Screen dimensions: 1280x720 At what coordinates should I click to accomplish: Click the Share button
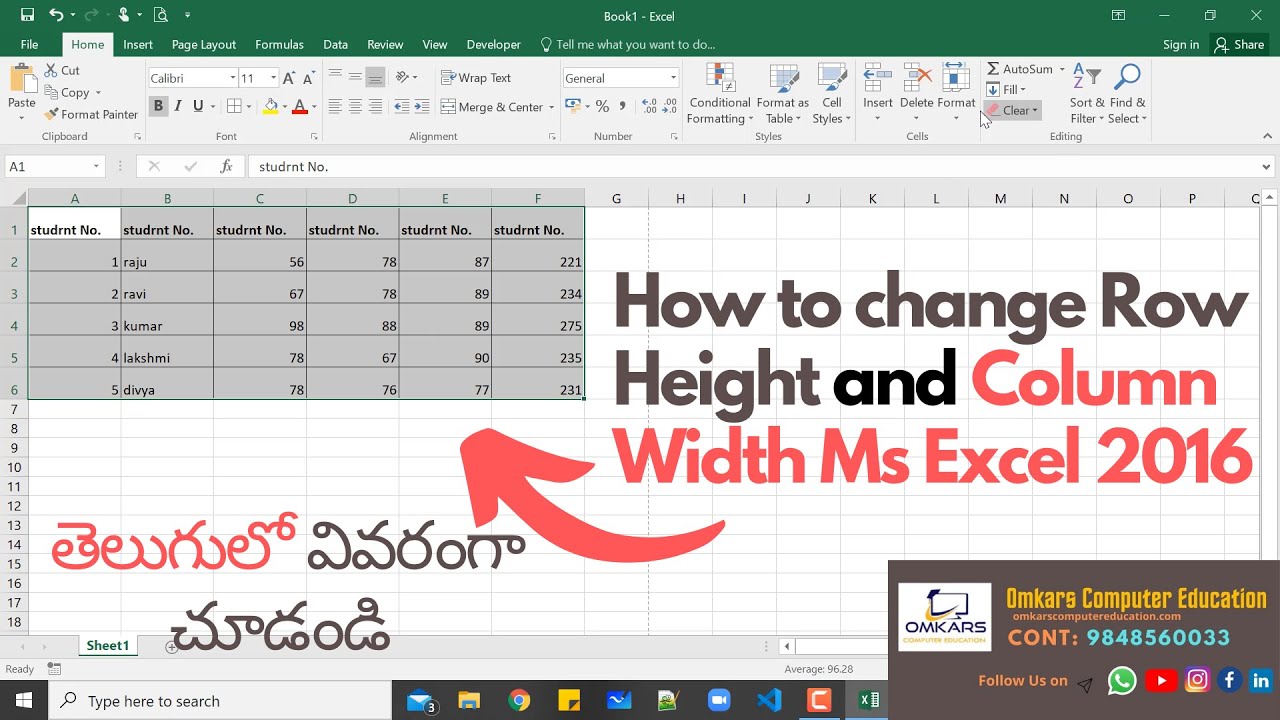1239,44
